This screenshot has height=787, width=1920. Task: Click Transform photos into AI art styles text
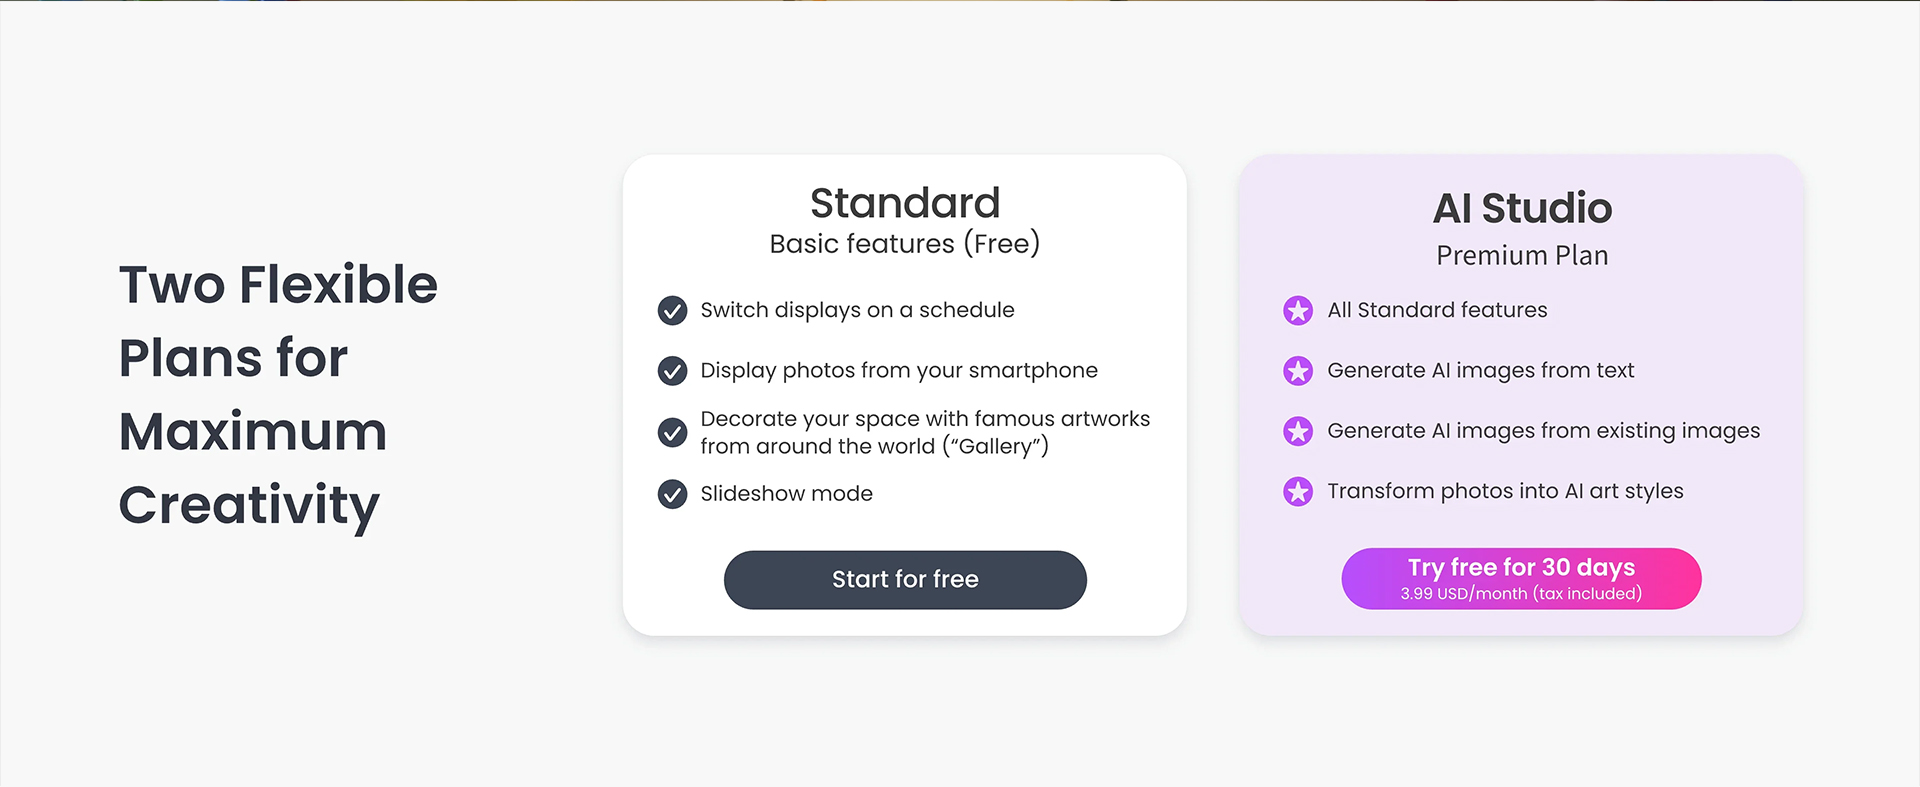(1505, 491)
